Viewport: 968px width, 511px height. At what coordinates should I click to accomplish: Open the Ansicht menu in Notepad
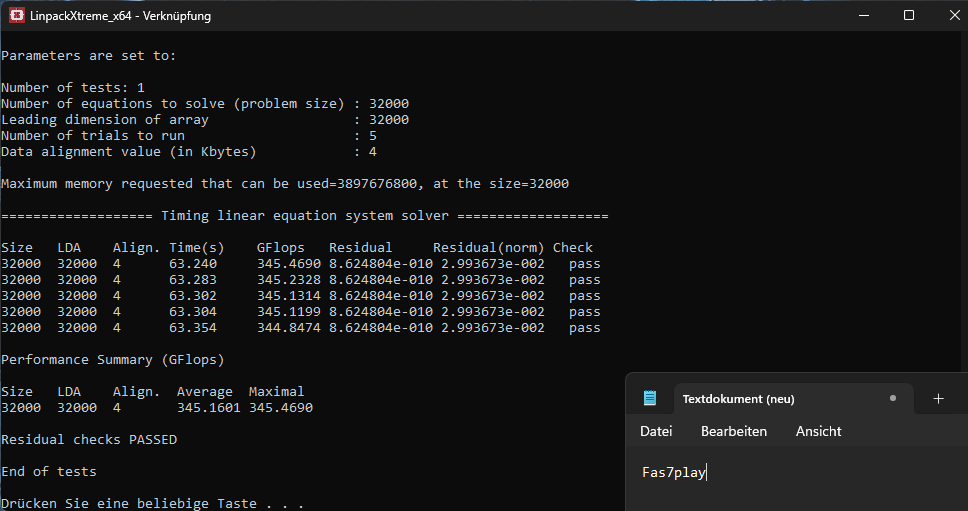[x=819, y=431]
